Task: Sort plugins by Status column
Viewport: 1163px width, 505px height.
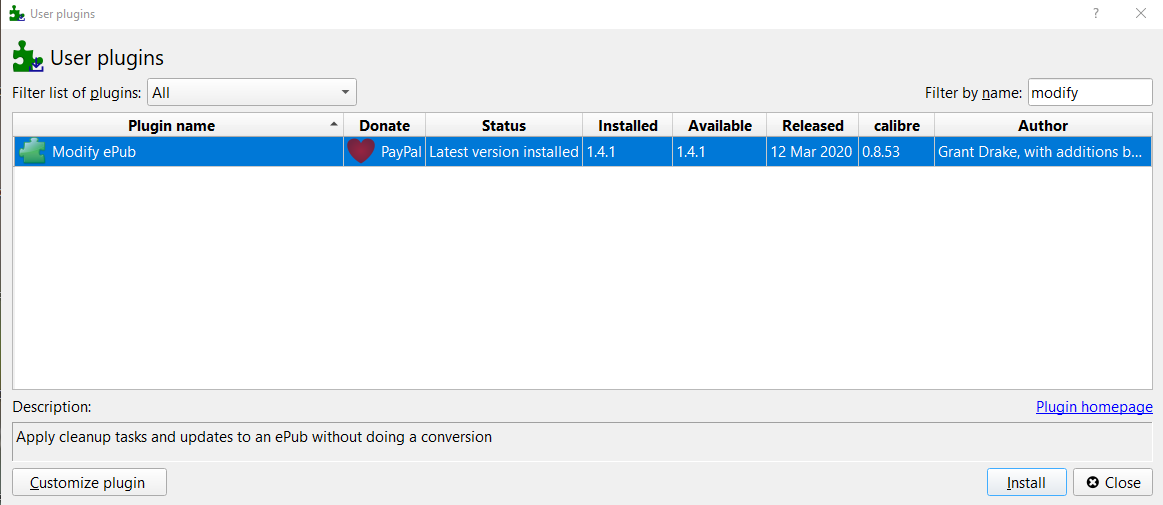Action: (503, 125)
